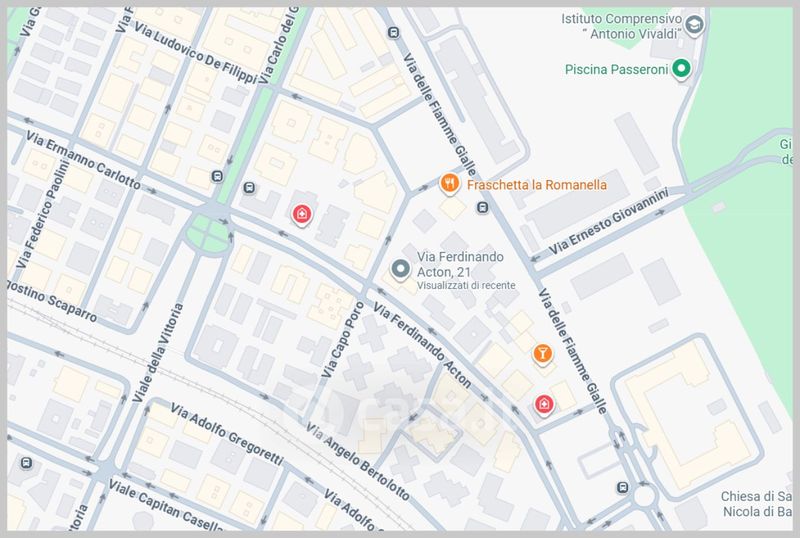Select the orange cocktail bar marker

click(541, 353)
